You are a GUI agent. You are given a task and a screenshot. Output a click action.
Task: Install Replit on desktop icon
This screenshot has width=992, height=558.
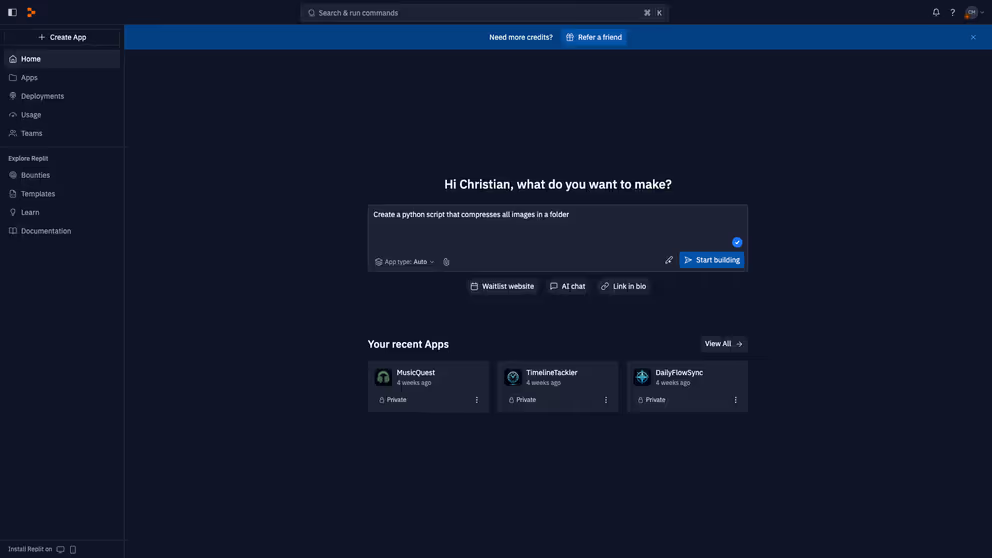click(60, 549)
